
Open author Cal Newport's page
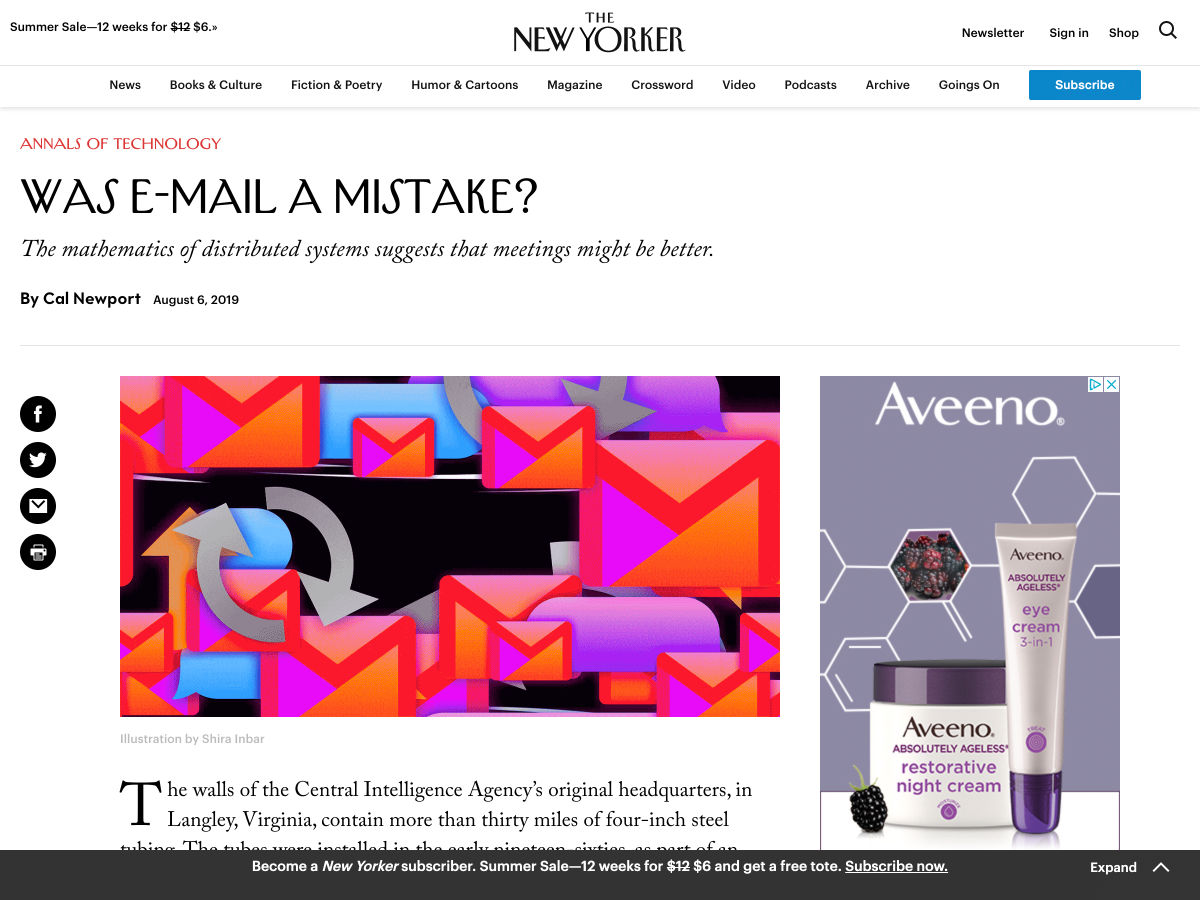click(x=92, y=299)
